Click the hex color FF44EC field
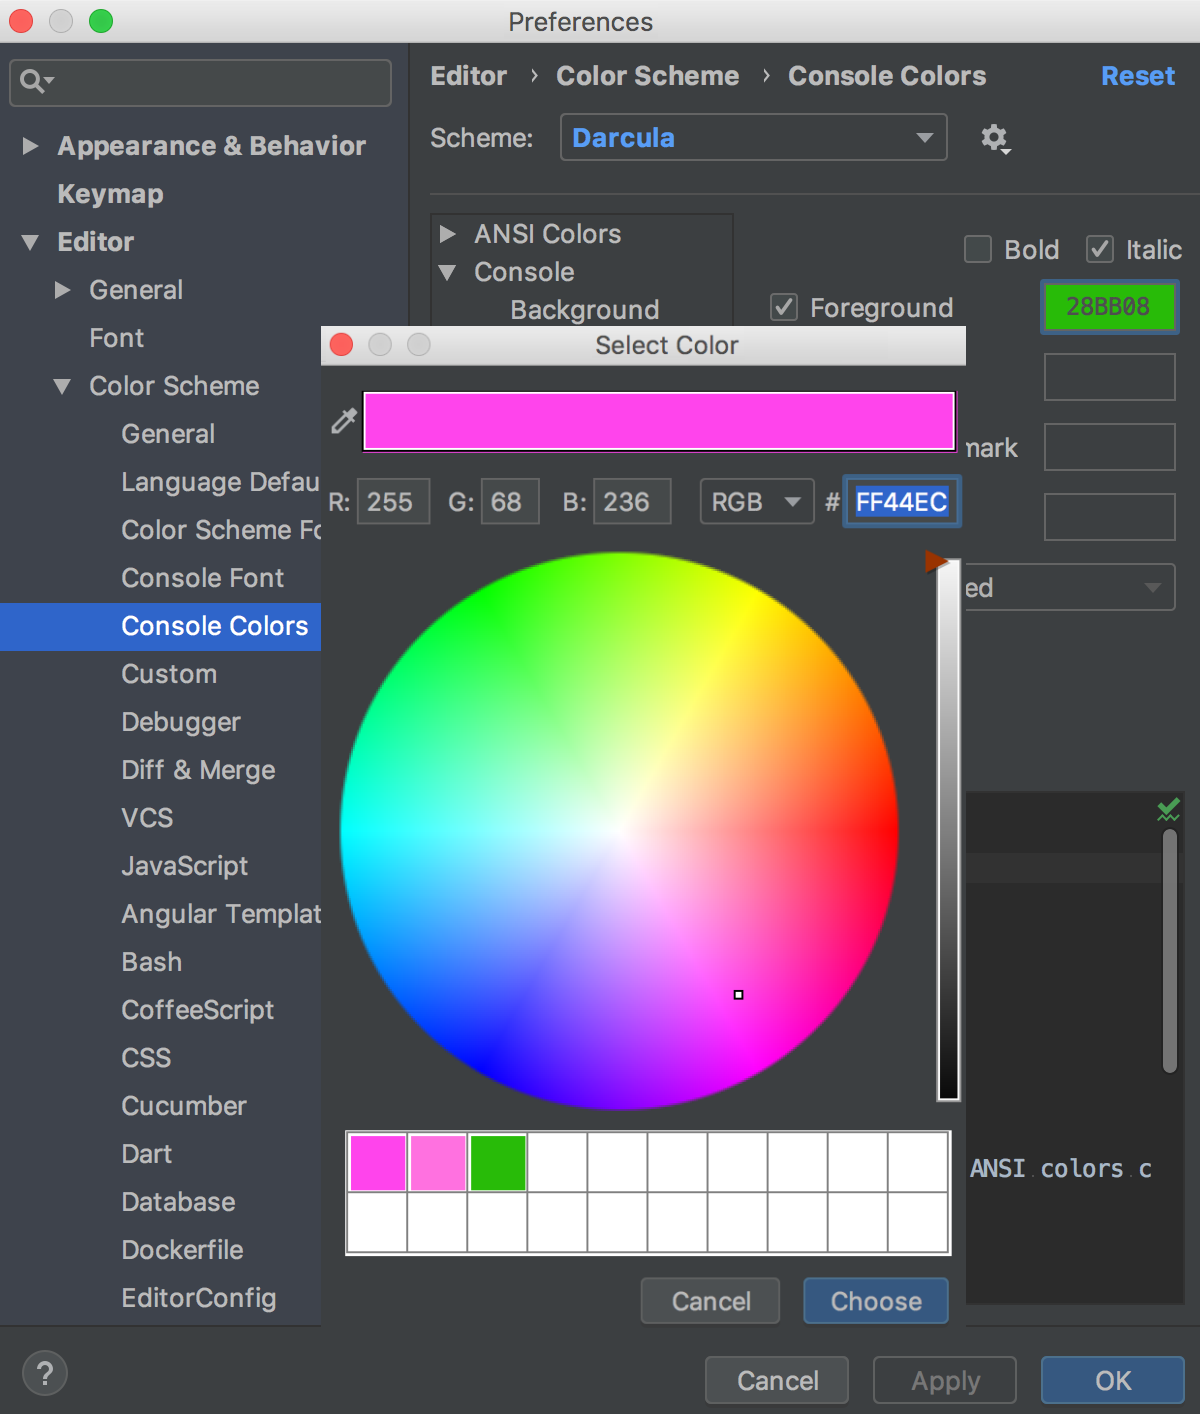1200x1414 pixels. [901, 502]
